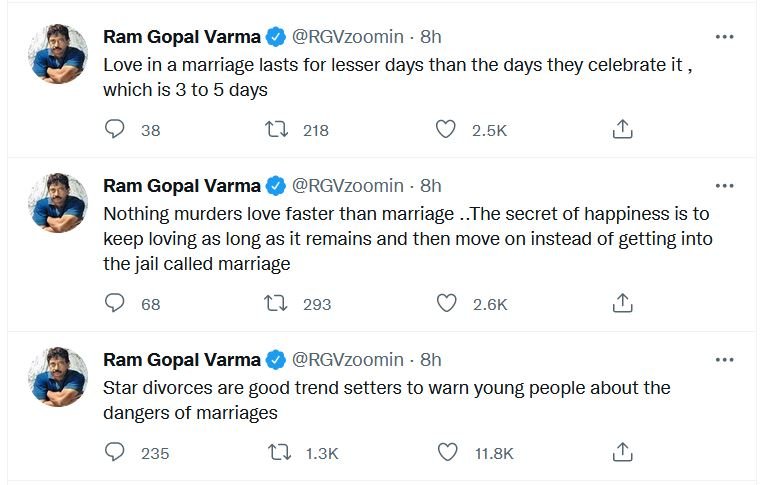This screenshot has height=485, width=764.
Task: Open more options on the third tweet
Action: coord(725,360)
